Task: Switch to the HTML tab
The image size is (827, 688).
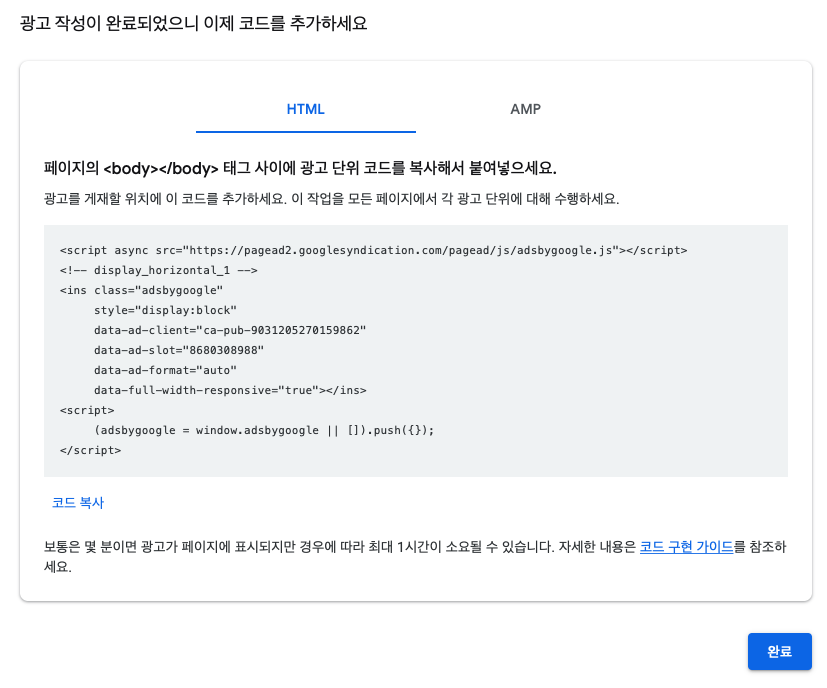Action: [305, 109]
